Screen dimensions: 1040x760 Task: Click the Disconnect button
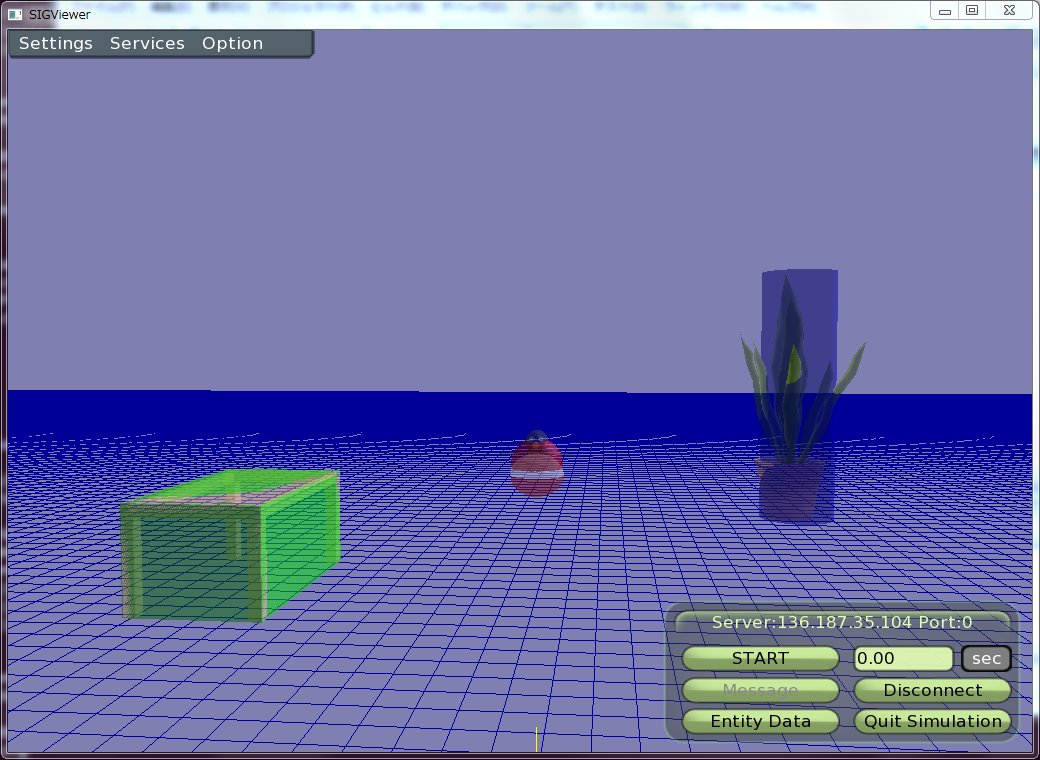tap(932, 690)
